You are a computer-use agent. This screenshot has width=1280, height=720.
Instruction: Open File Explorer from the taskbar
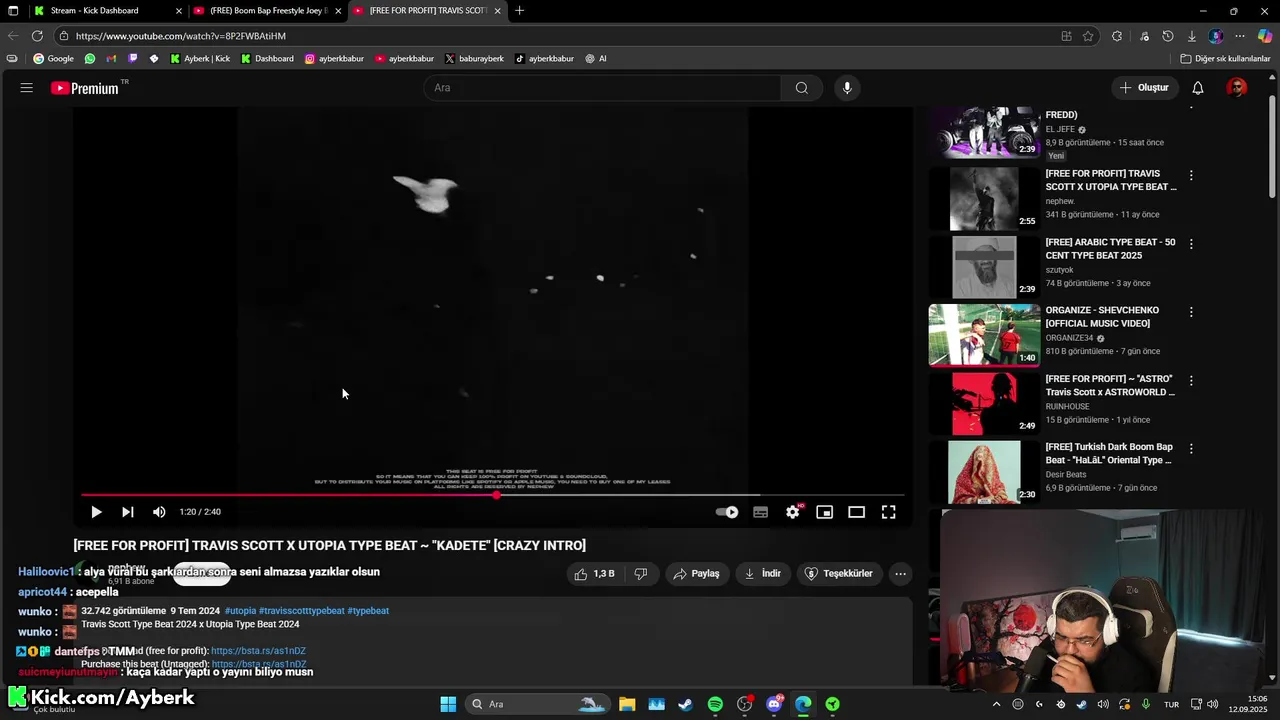[627, 704]
